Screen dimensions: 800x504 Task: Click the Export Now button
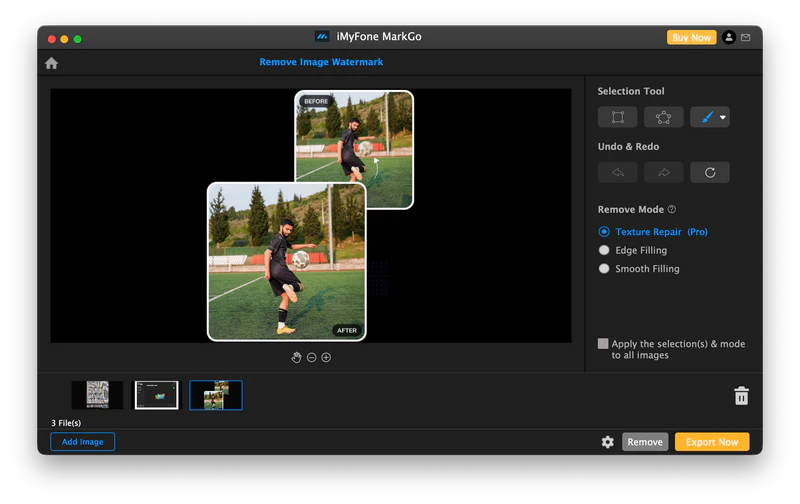pos(711,442)
